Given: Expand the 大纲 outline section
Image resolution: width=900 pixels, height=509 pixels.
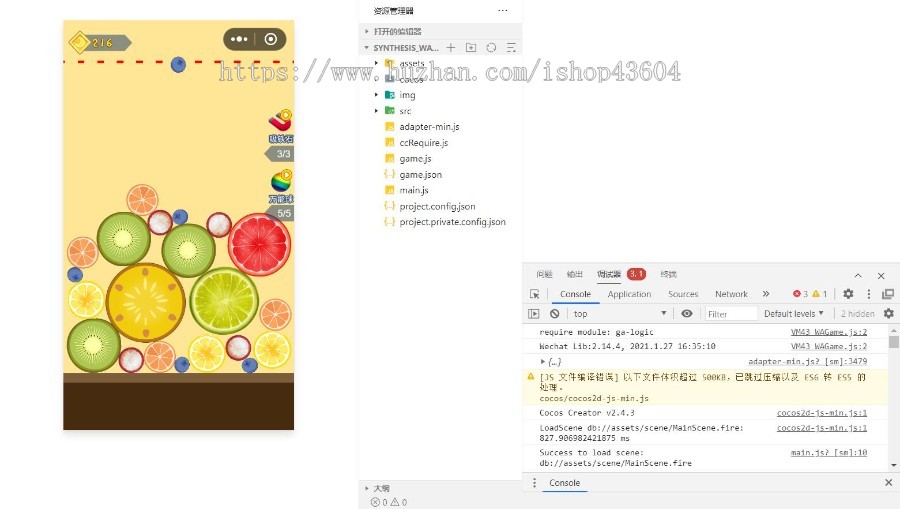Looking at the screenshot, I should pyautogui.click(x=440, y=488).
